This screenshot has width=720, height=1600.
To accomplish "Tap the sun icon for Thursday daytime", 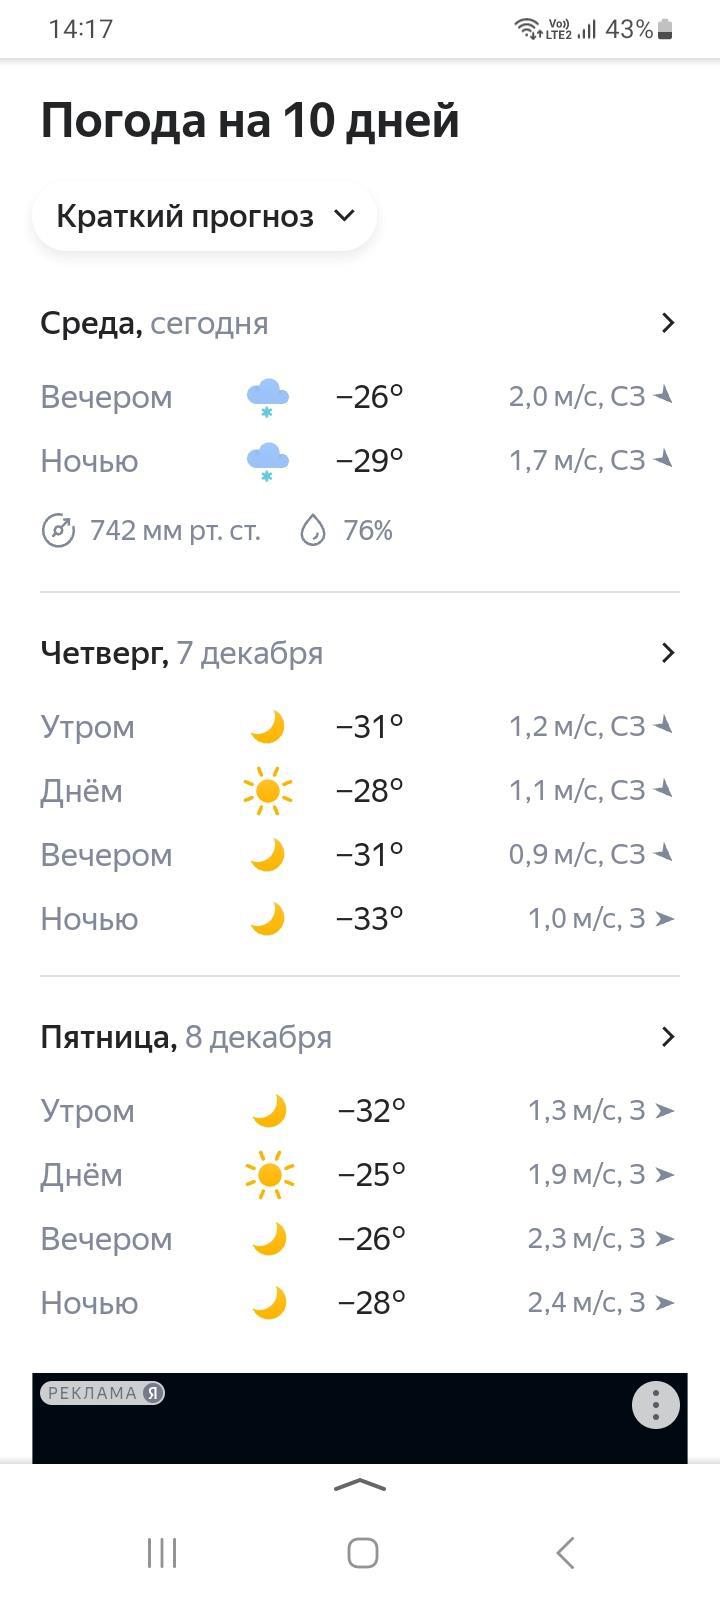I will tap(267, 791).
